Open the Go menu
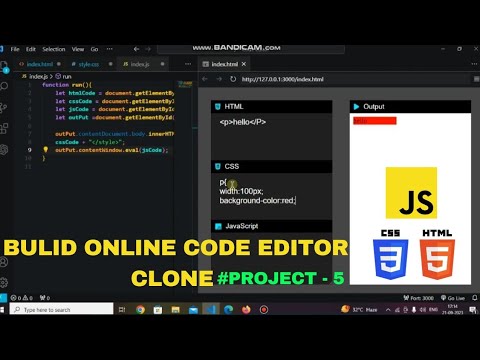 pos(94,49)
